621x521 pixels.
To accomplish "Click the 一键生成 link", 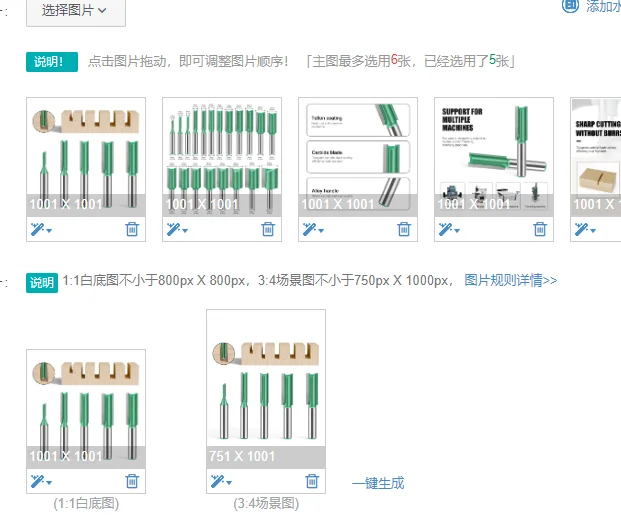I will pyautogui.click(x=378, y=483).
